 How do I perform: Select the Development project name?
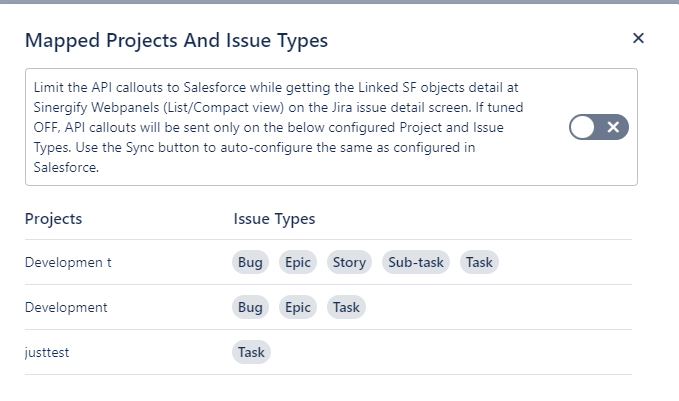click(x=66, y=307)
